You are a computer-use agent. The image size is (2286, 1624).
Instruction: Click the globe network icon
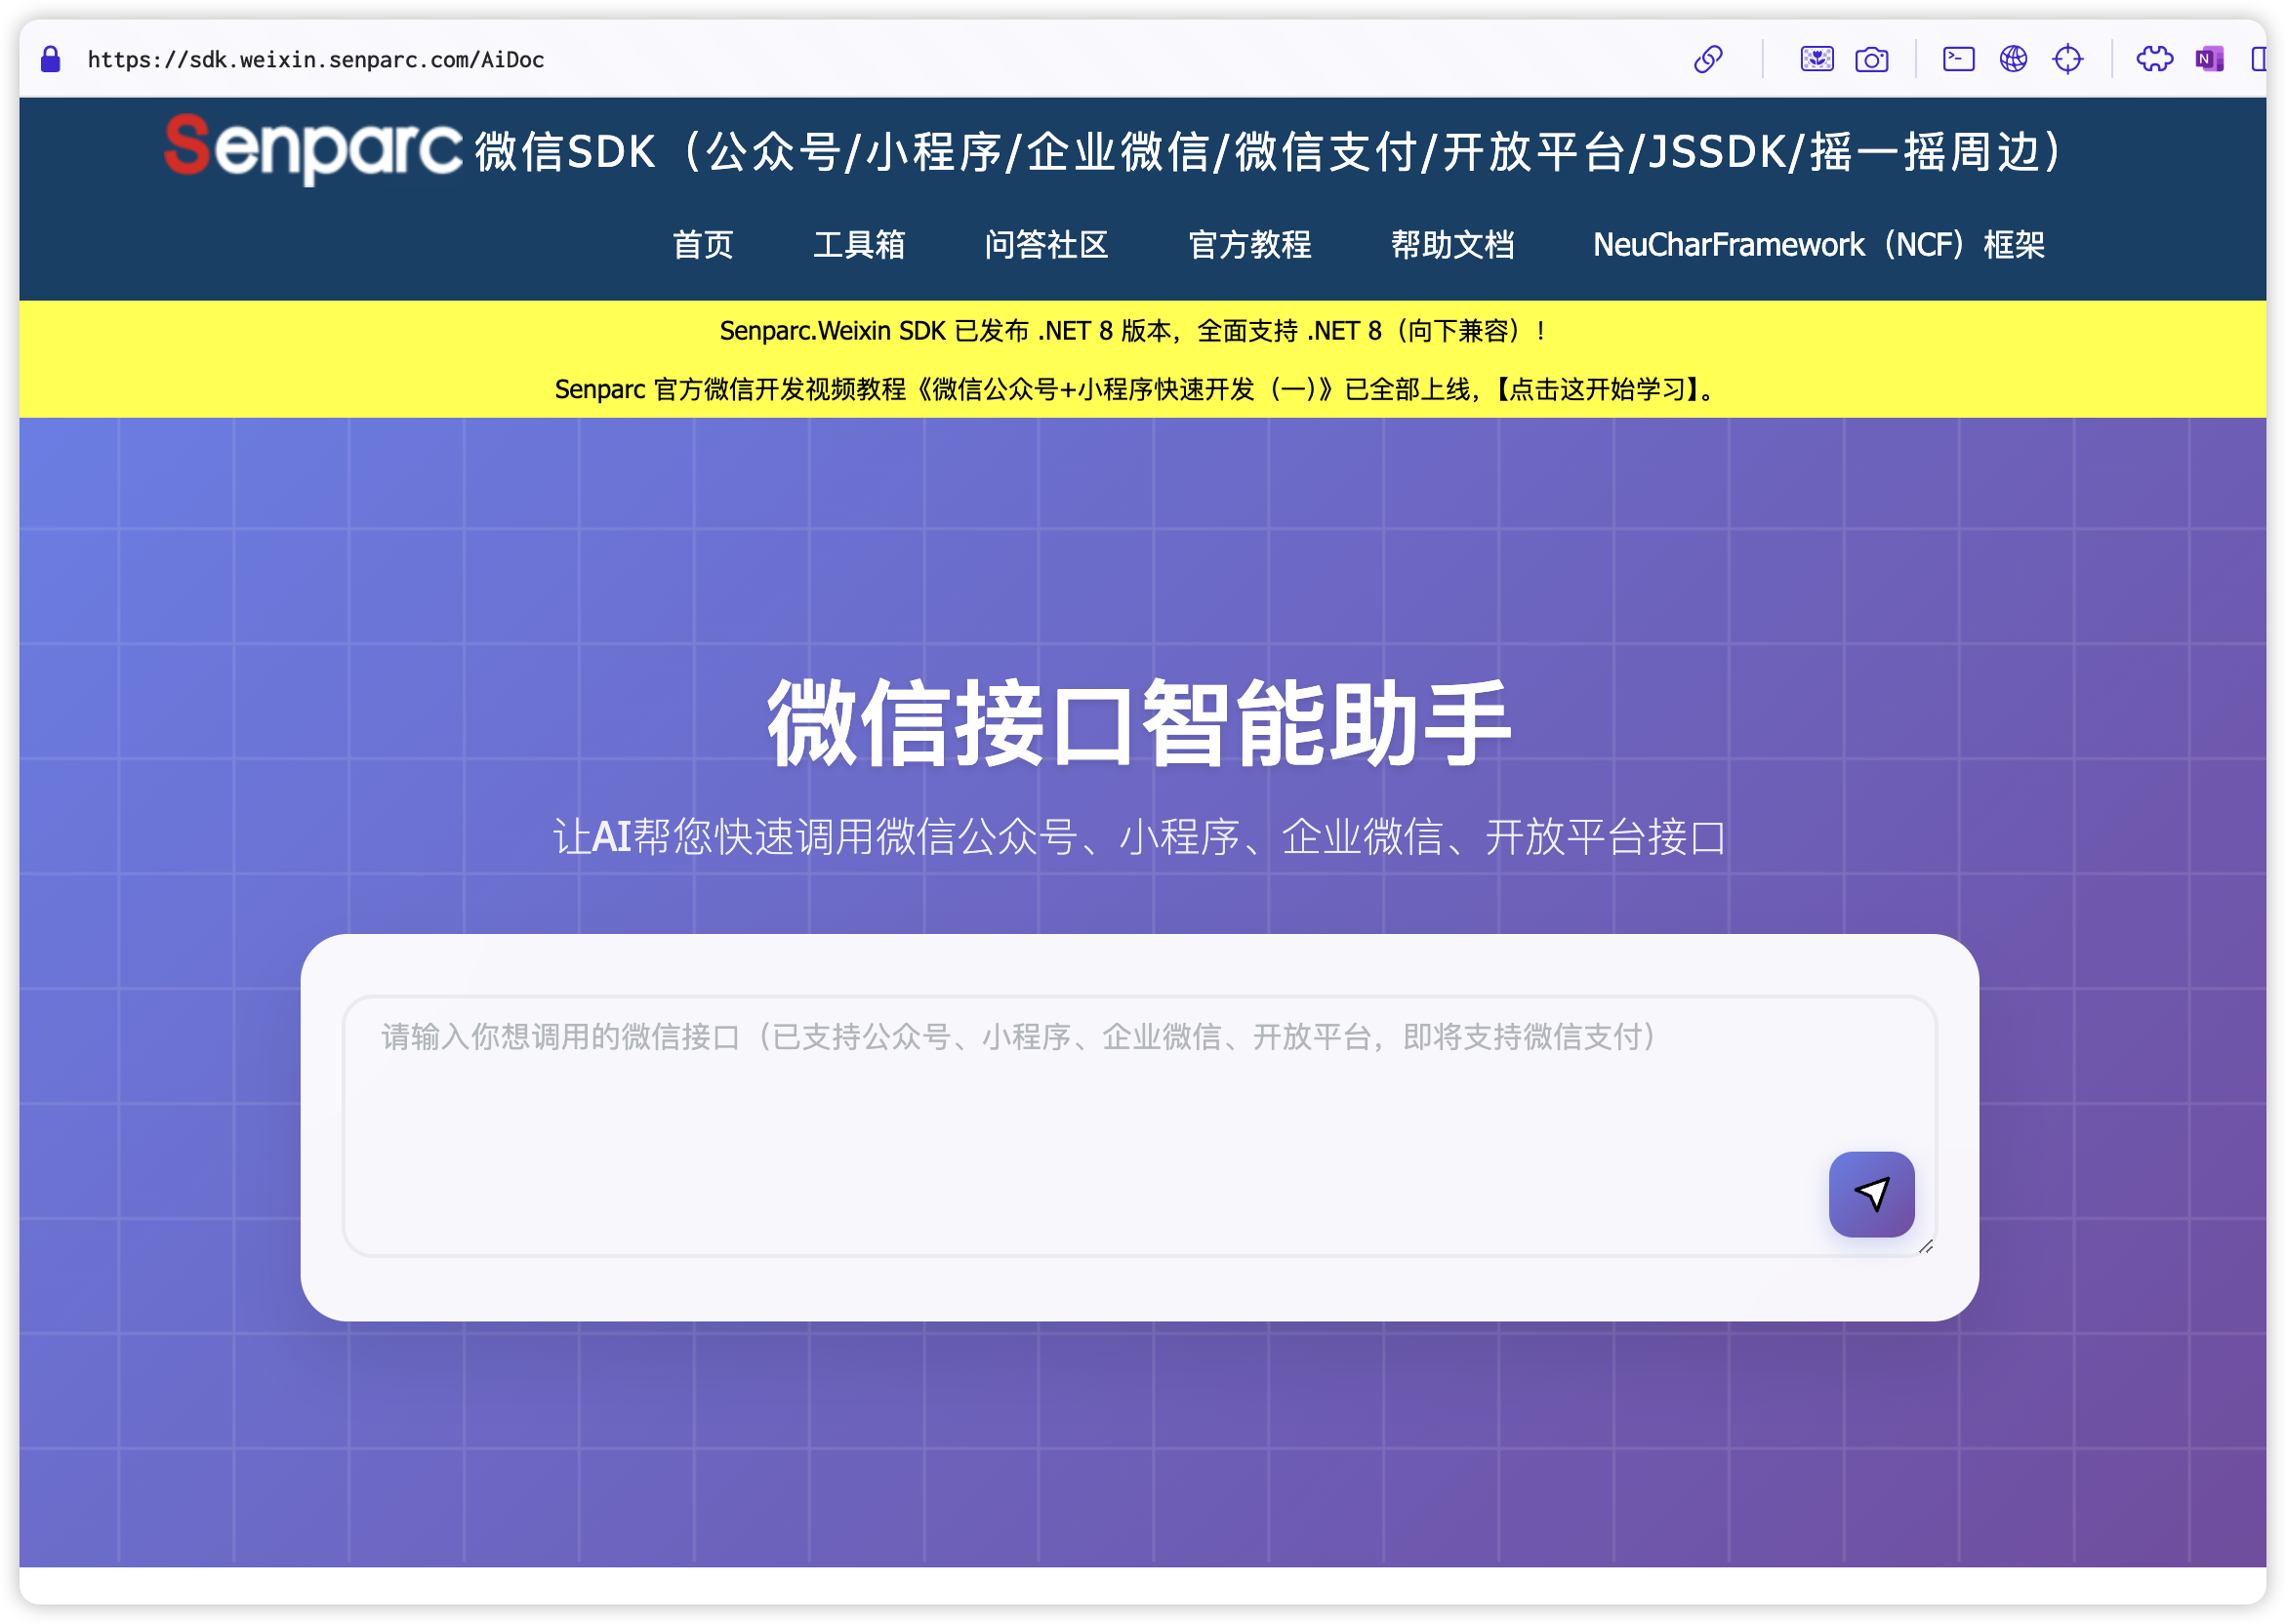[x=2013, y=60]
